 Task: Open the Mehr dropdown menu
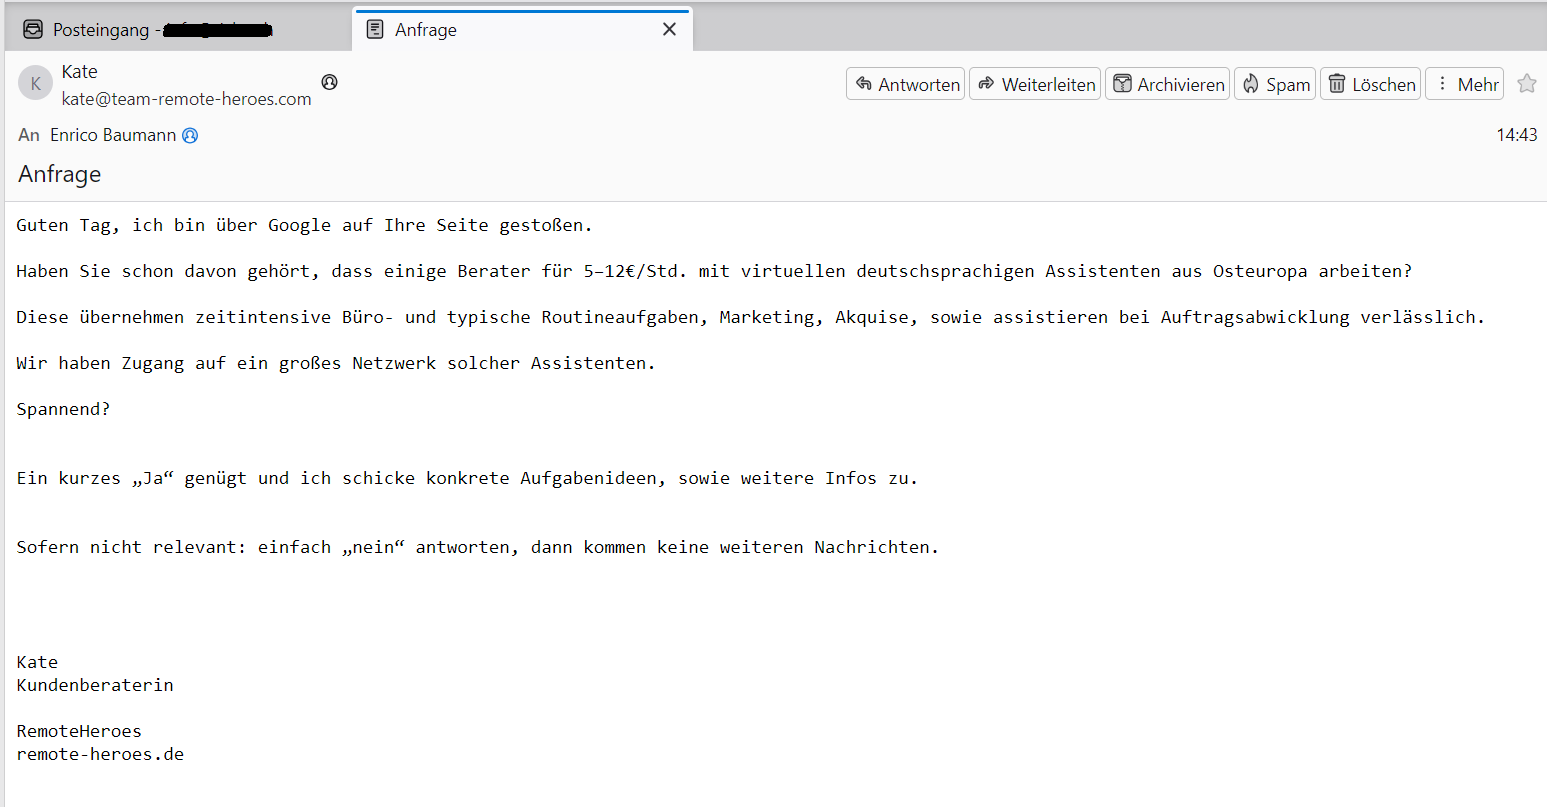[1464, 84]
